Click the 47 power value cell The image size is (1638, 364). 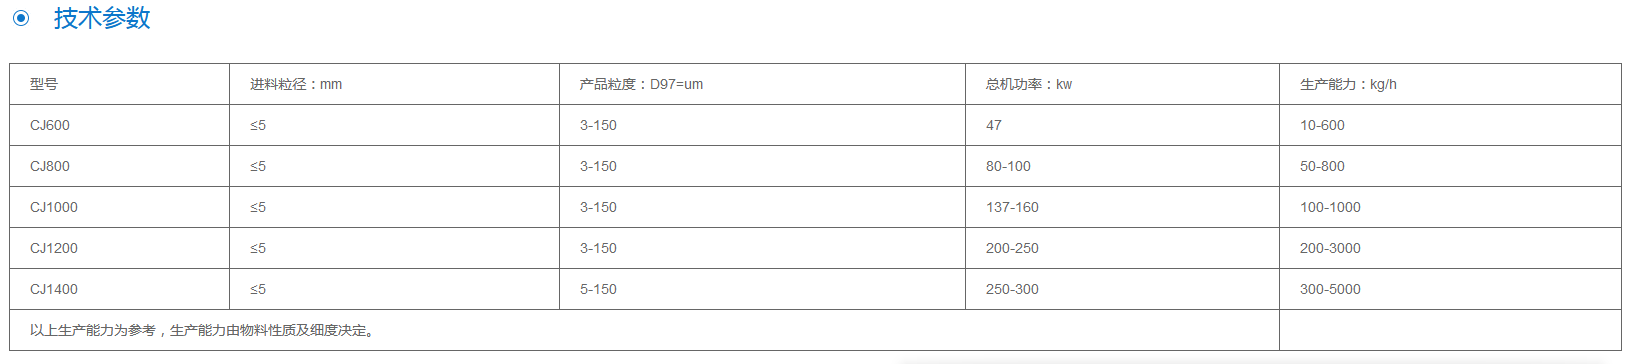tap(1123, 125)
